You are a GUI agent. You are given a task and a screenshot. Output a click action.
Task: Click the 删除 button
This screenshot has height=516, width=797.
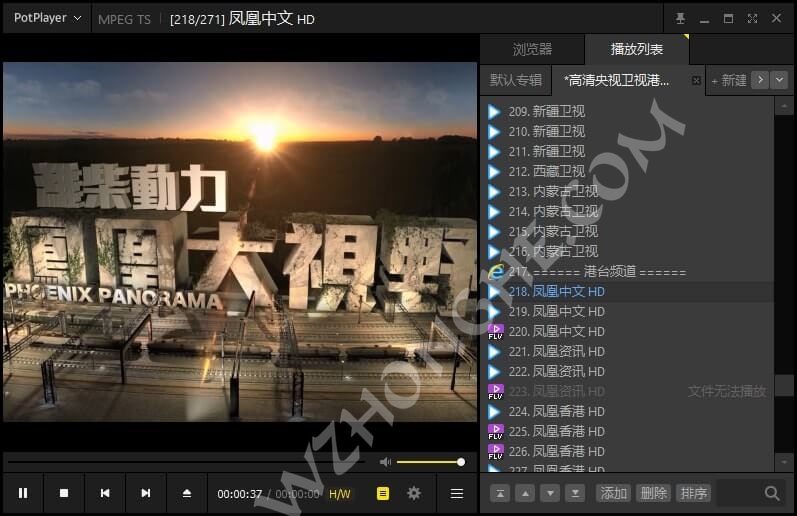tap(653, 493)
